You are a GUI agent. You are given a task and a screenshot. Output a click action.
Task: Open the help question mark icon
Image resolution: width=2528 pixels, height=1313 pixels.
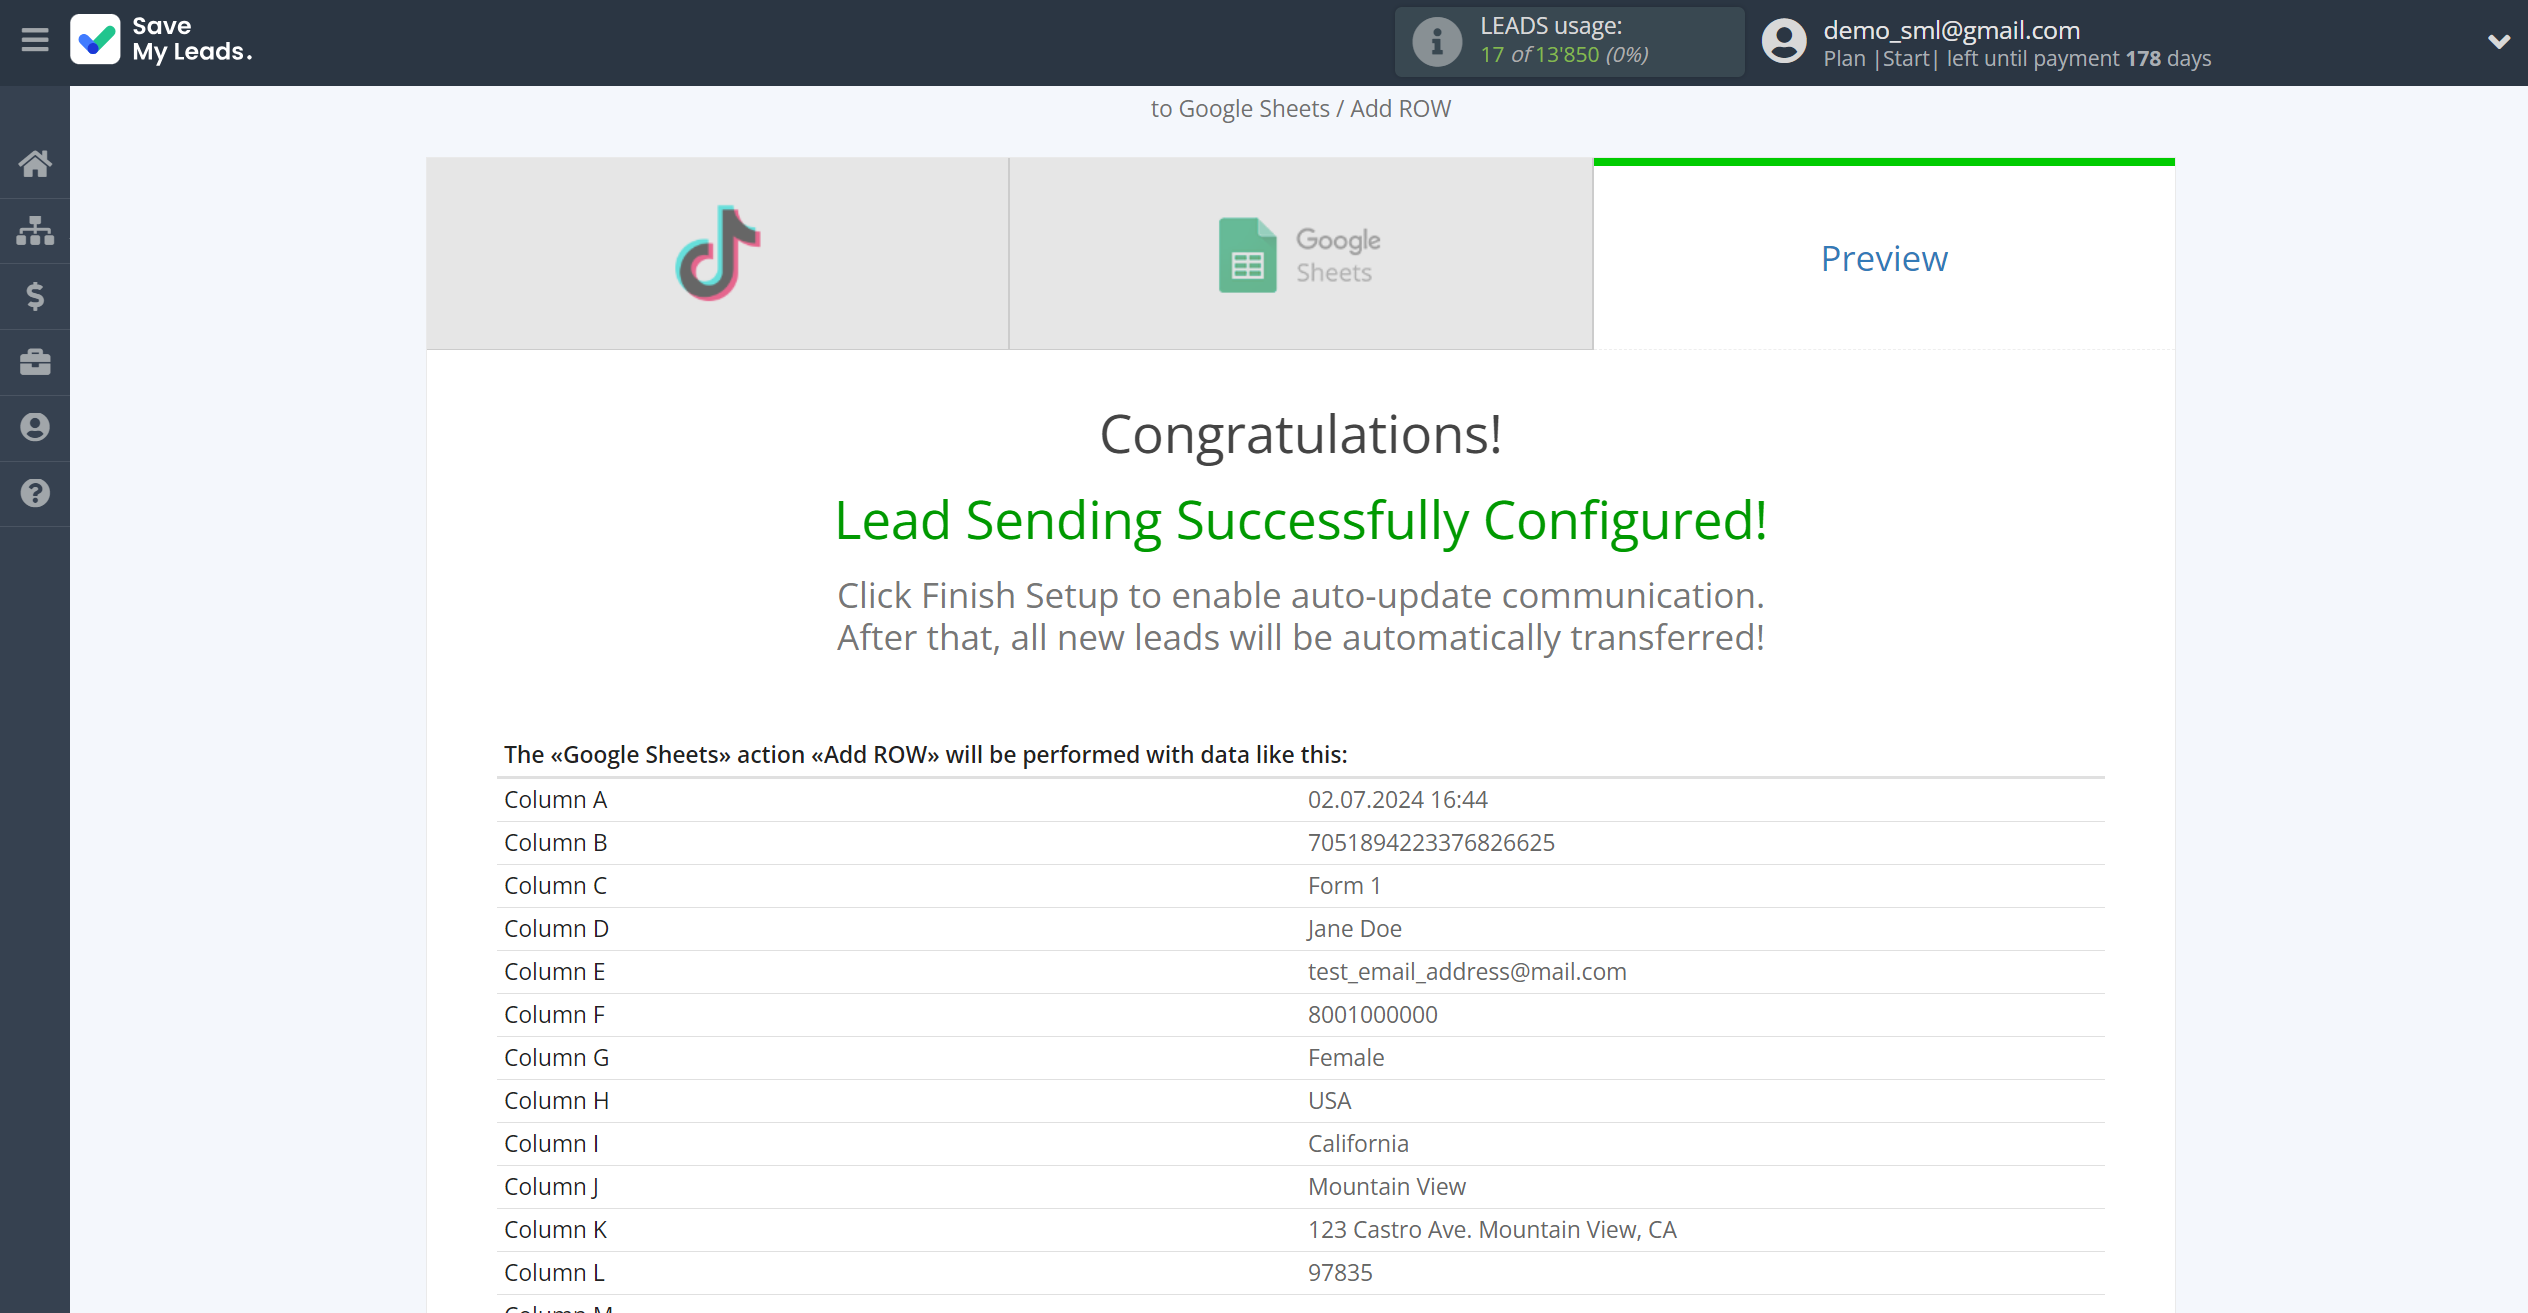pyautogui.click(x=35, y=493)
